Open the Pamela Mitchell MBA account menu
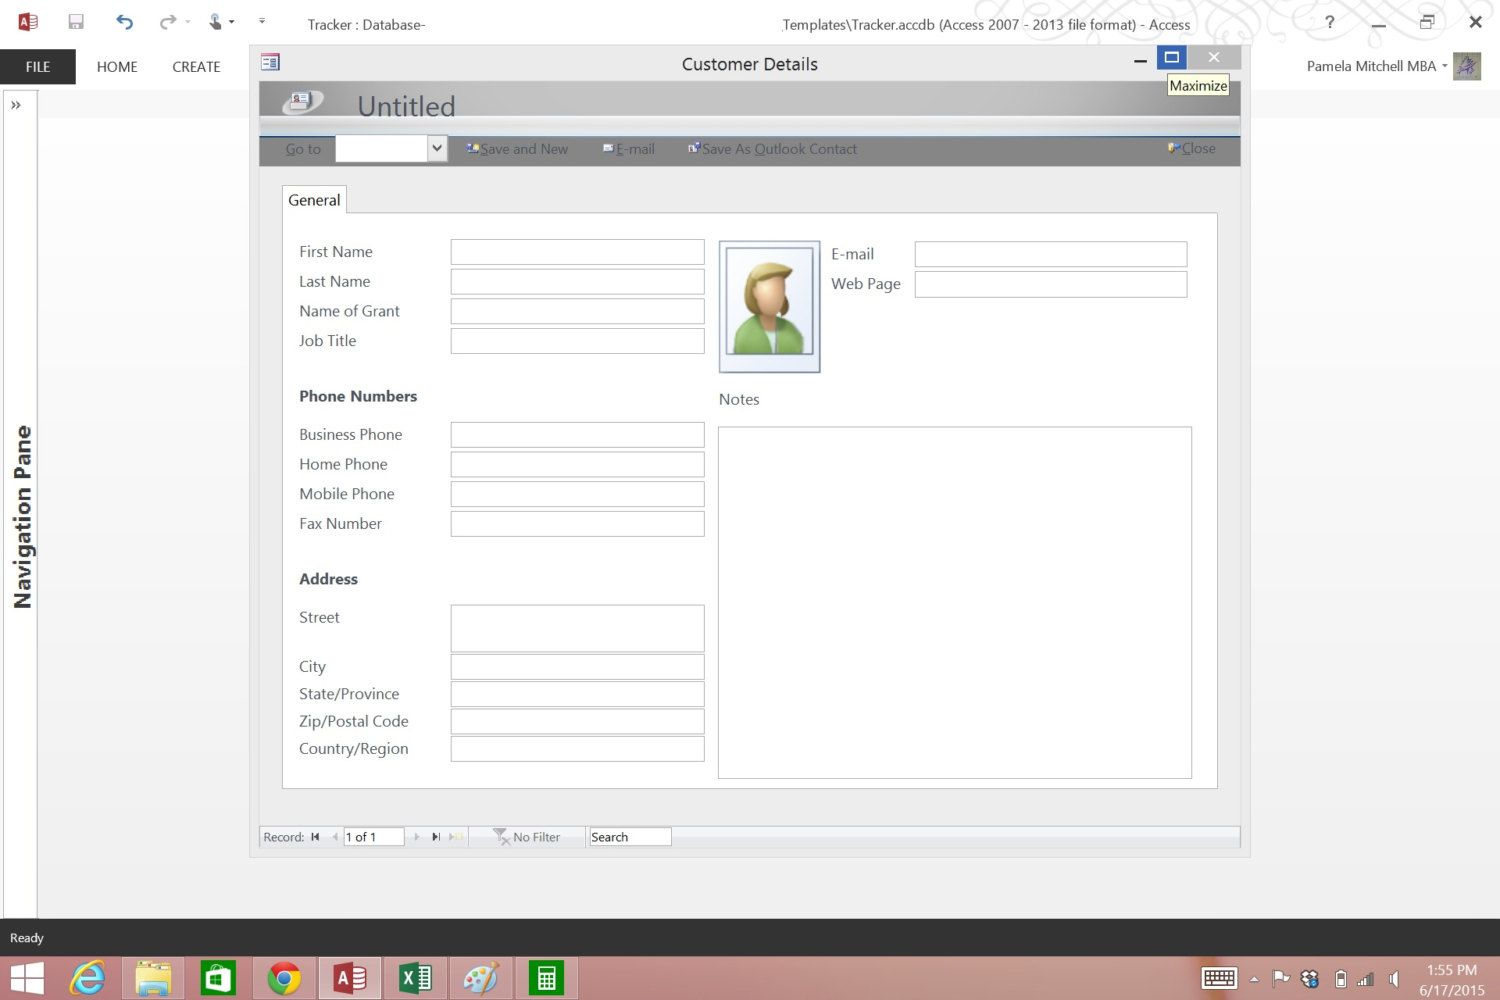The image size is (1500, 1000). coord(1377,66)
